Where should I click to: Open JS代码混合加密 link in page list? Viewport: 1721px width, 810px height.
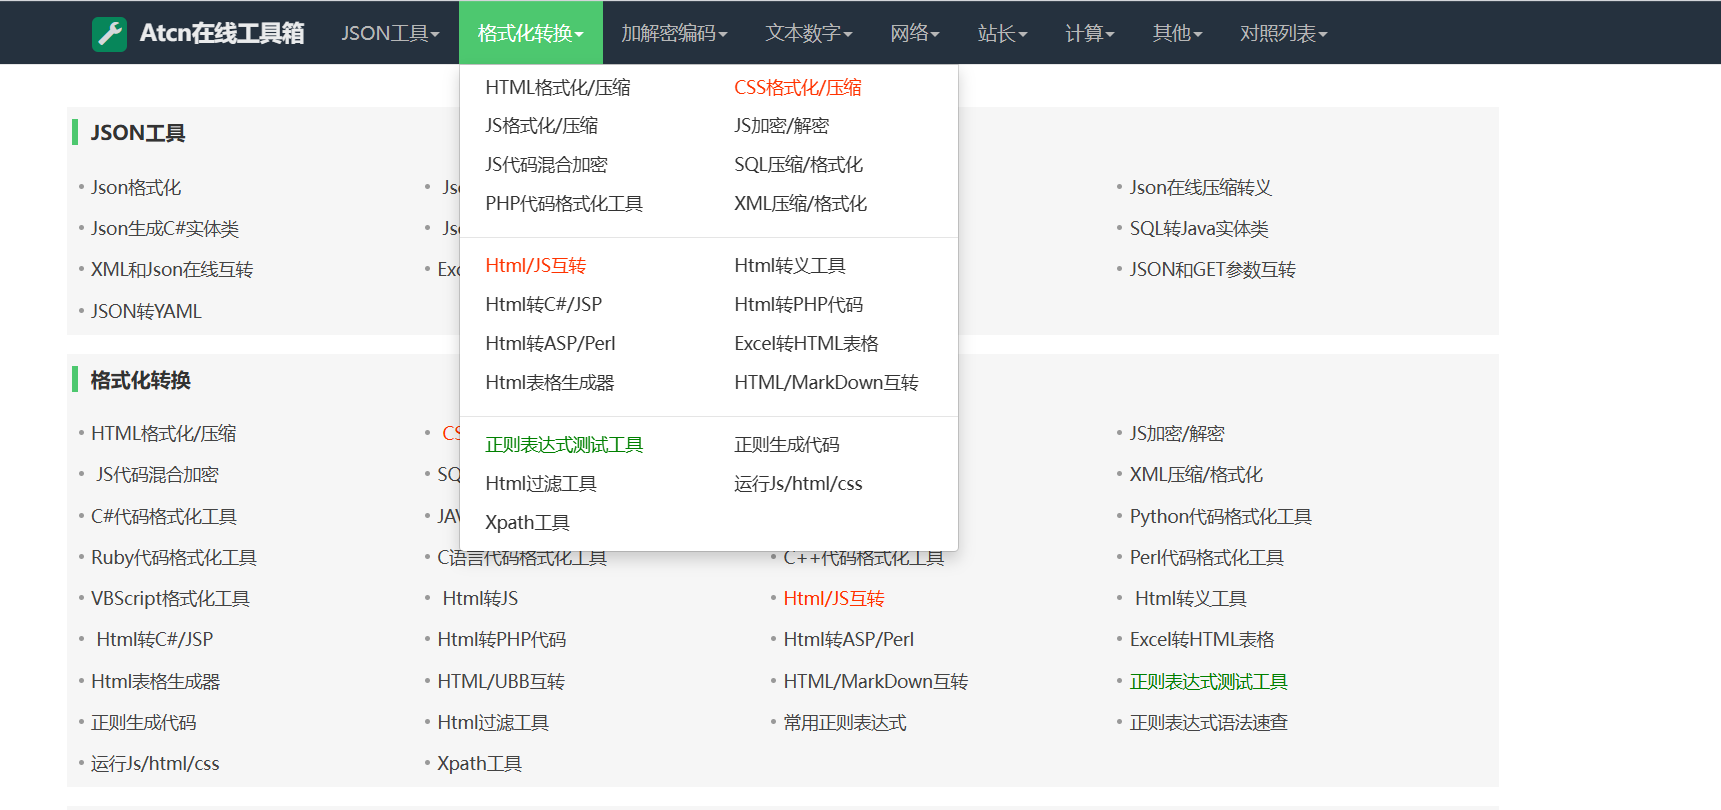(x=157, y=474)
